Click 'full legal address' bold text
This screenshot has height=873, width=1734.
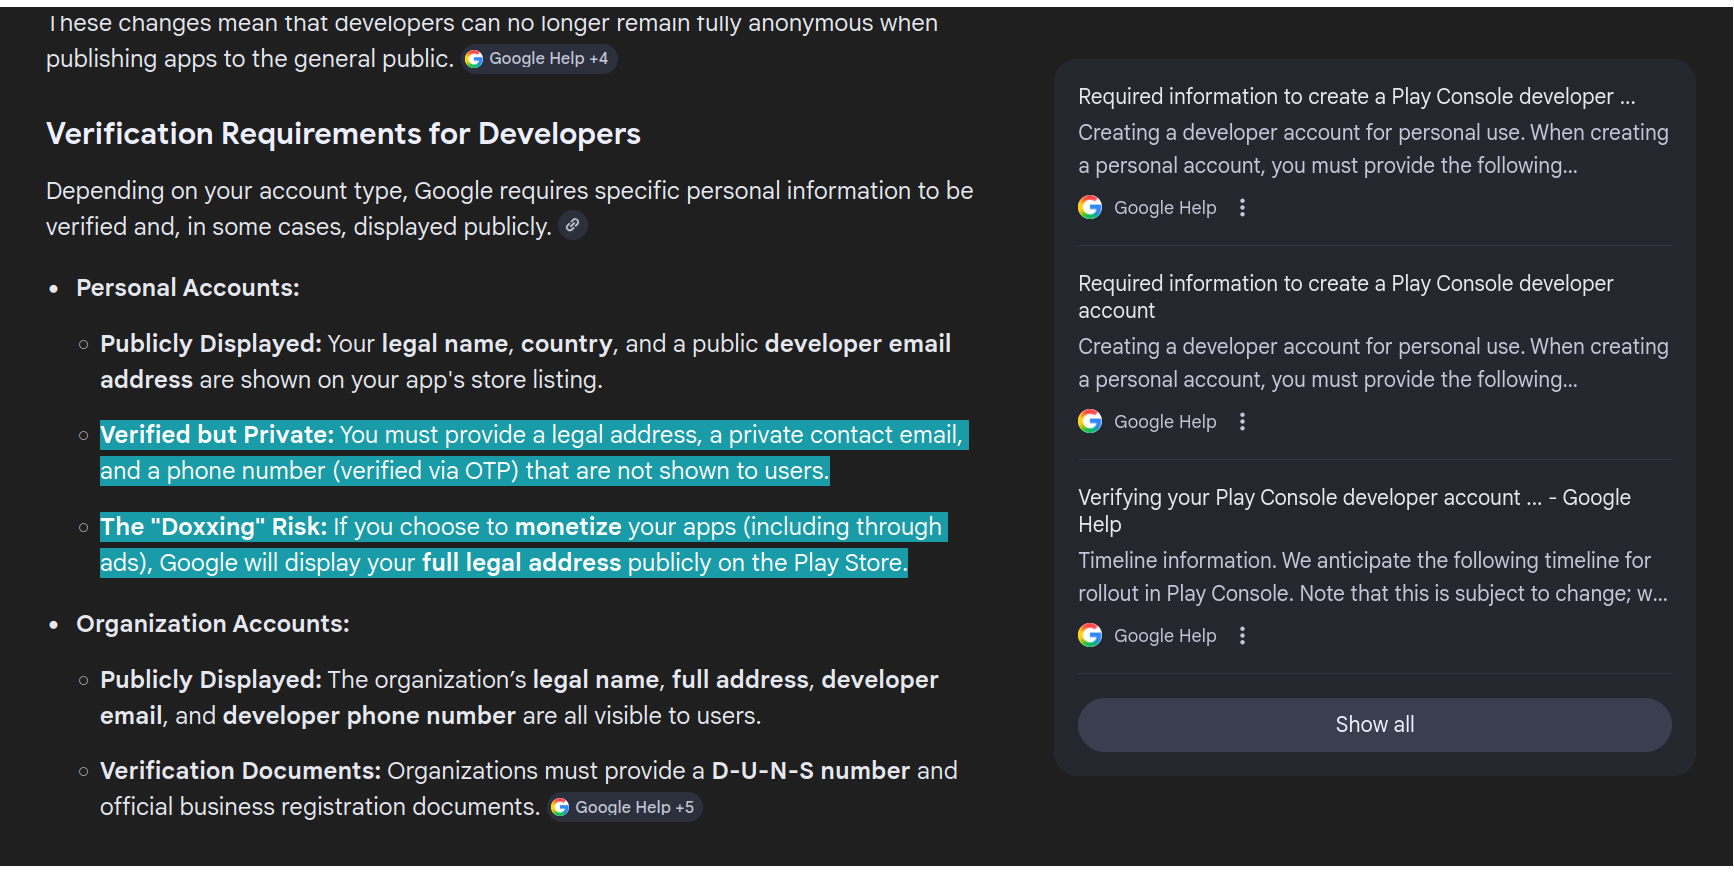tap(522, 563)
